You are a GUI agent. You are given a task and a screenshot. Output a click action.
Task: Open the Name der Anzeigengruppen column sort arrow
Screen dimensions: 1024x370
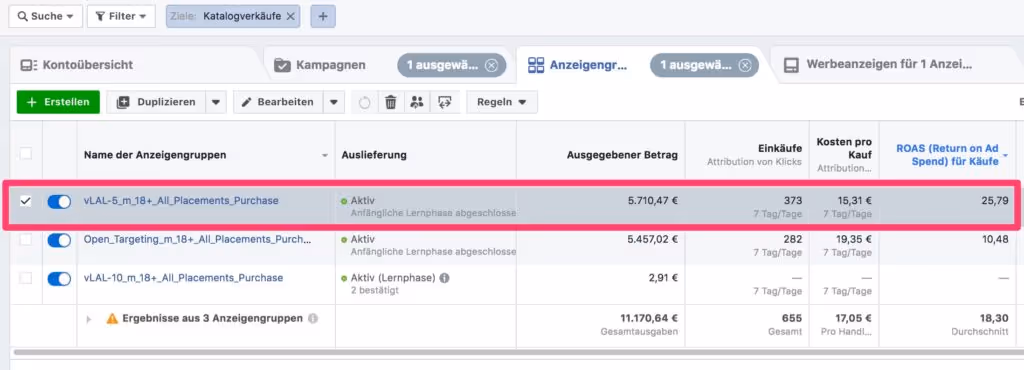tap(325, 155)
